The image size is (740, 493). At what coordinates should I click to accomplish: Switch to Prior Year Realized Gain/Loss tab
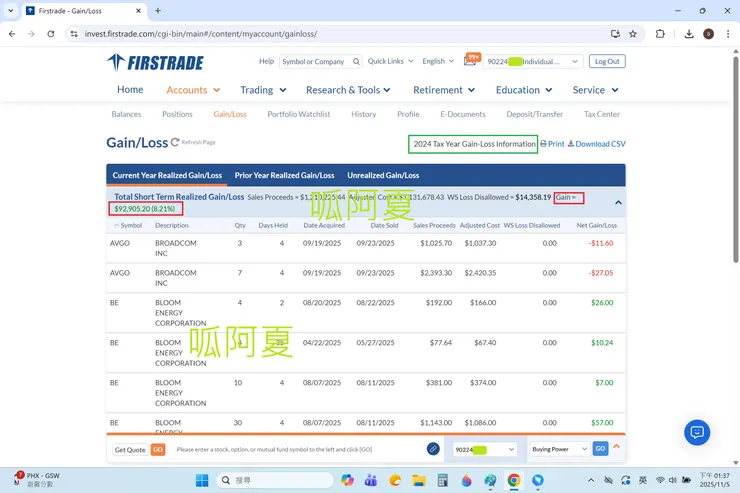(x=285, y=175)
